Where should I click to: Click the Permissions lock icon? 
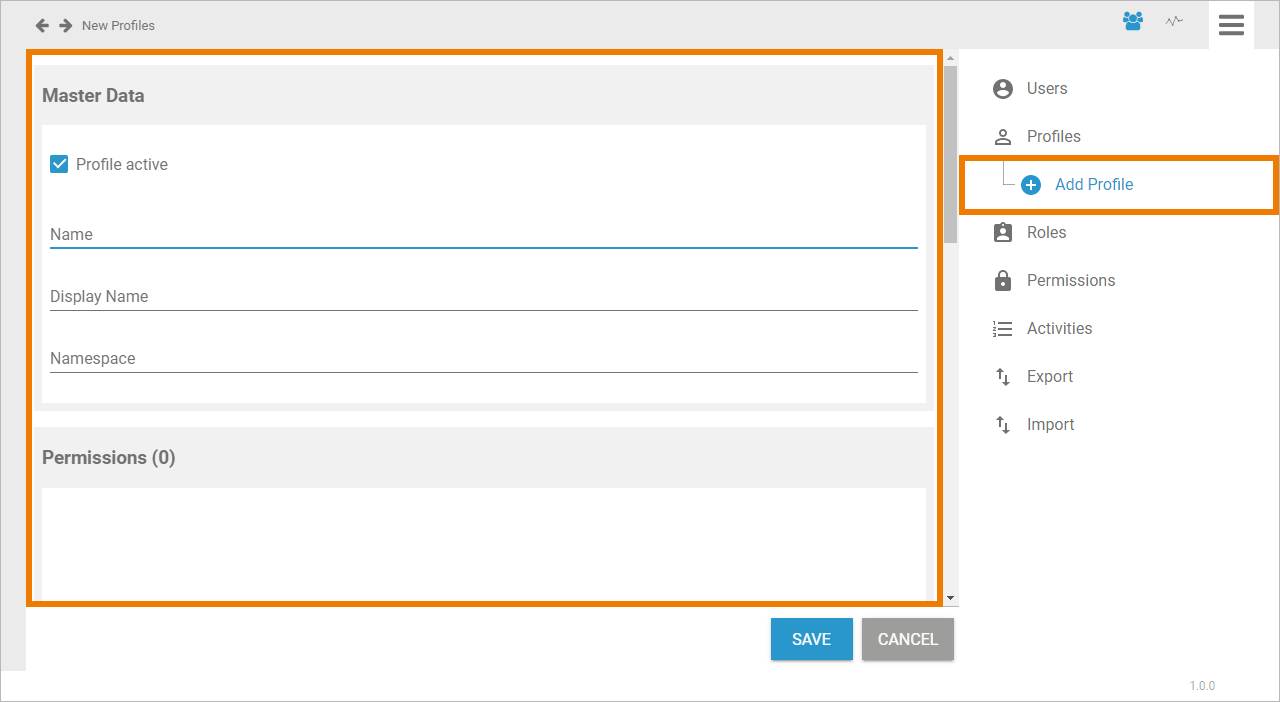[x=1002, y=280]
